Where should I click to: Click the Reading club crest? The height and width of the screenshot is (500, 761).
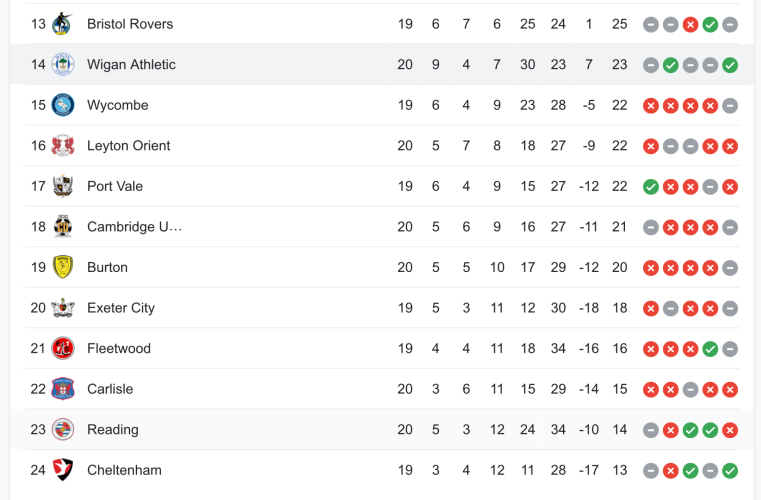pos(63,429)
